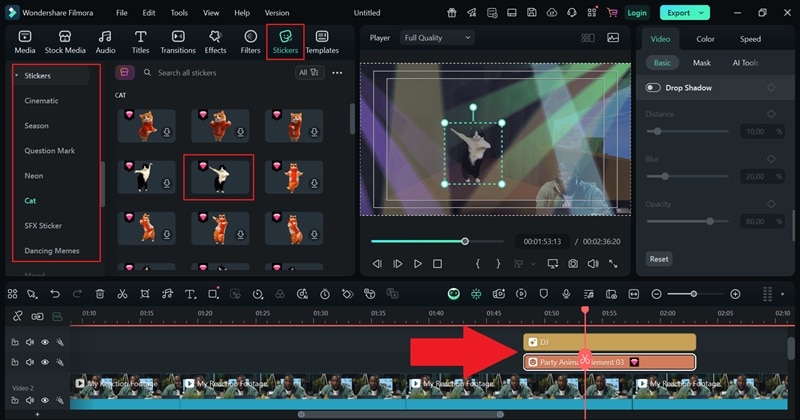Click the marker shield icon

click(543, 293)
